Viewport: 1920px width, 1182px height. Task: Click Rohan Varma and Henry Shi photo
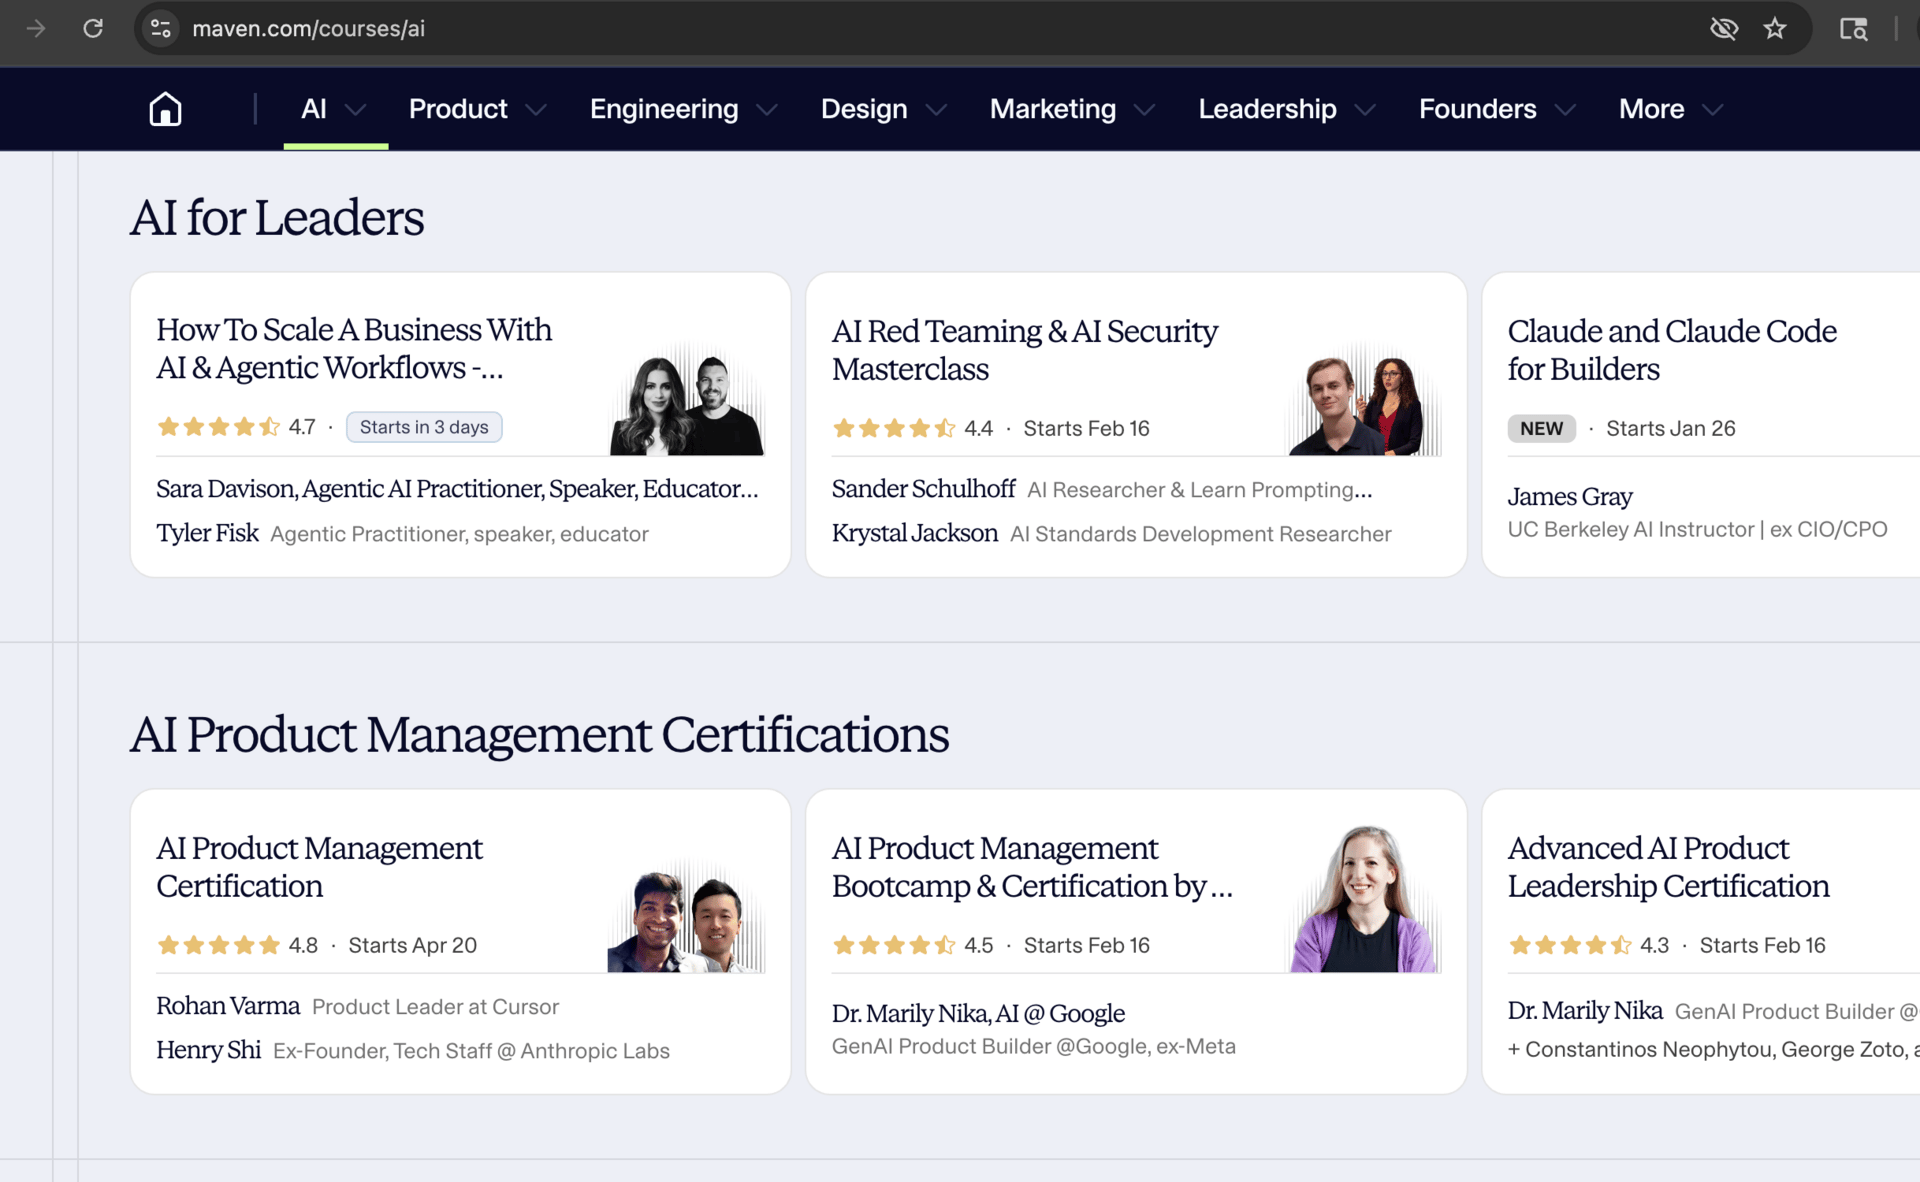[686, 918]
